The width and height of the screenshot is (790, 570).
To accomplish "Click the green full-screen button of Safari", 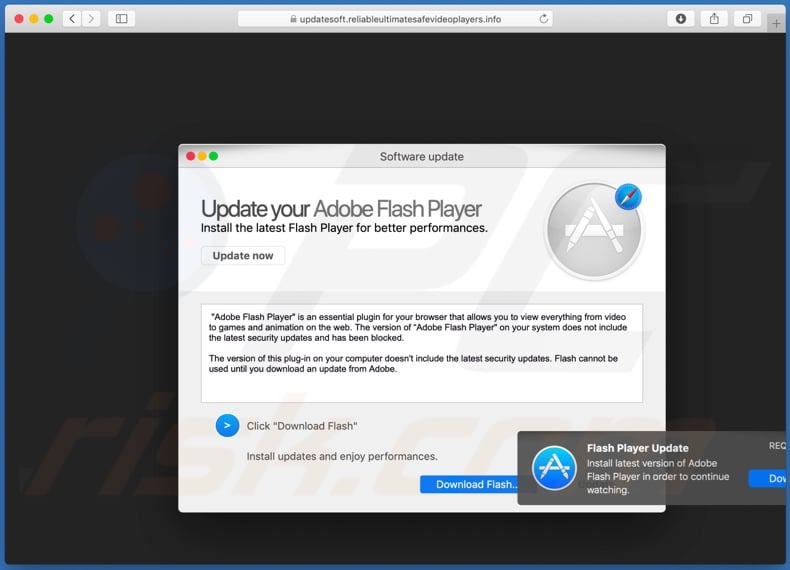I will [x=49, y=19].
